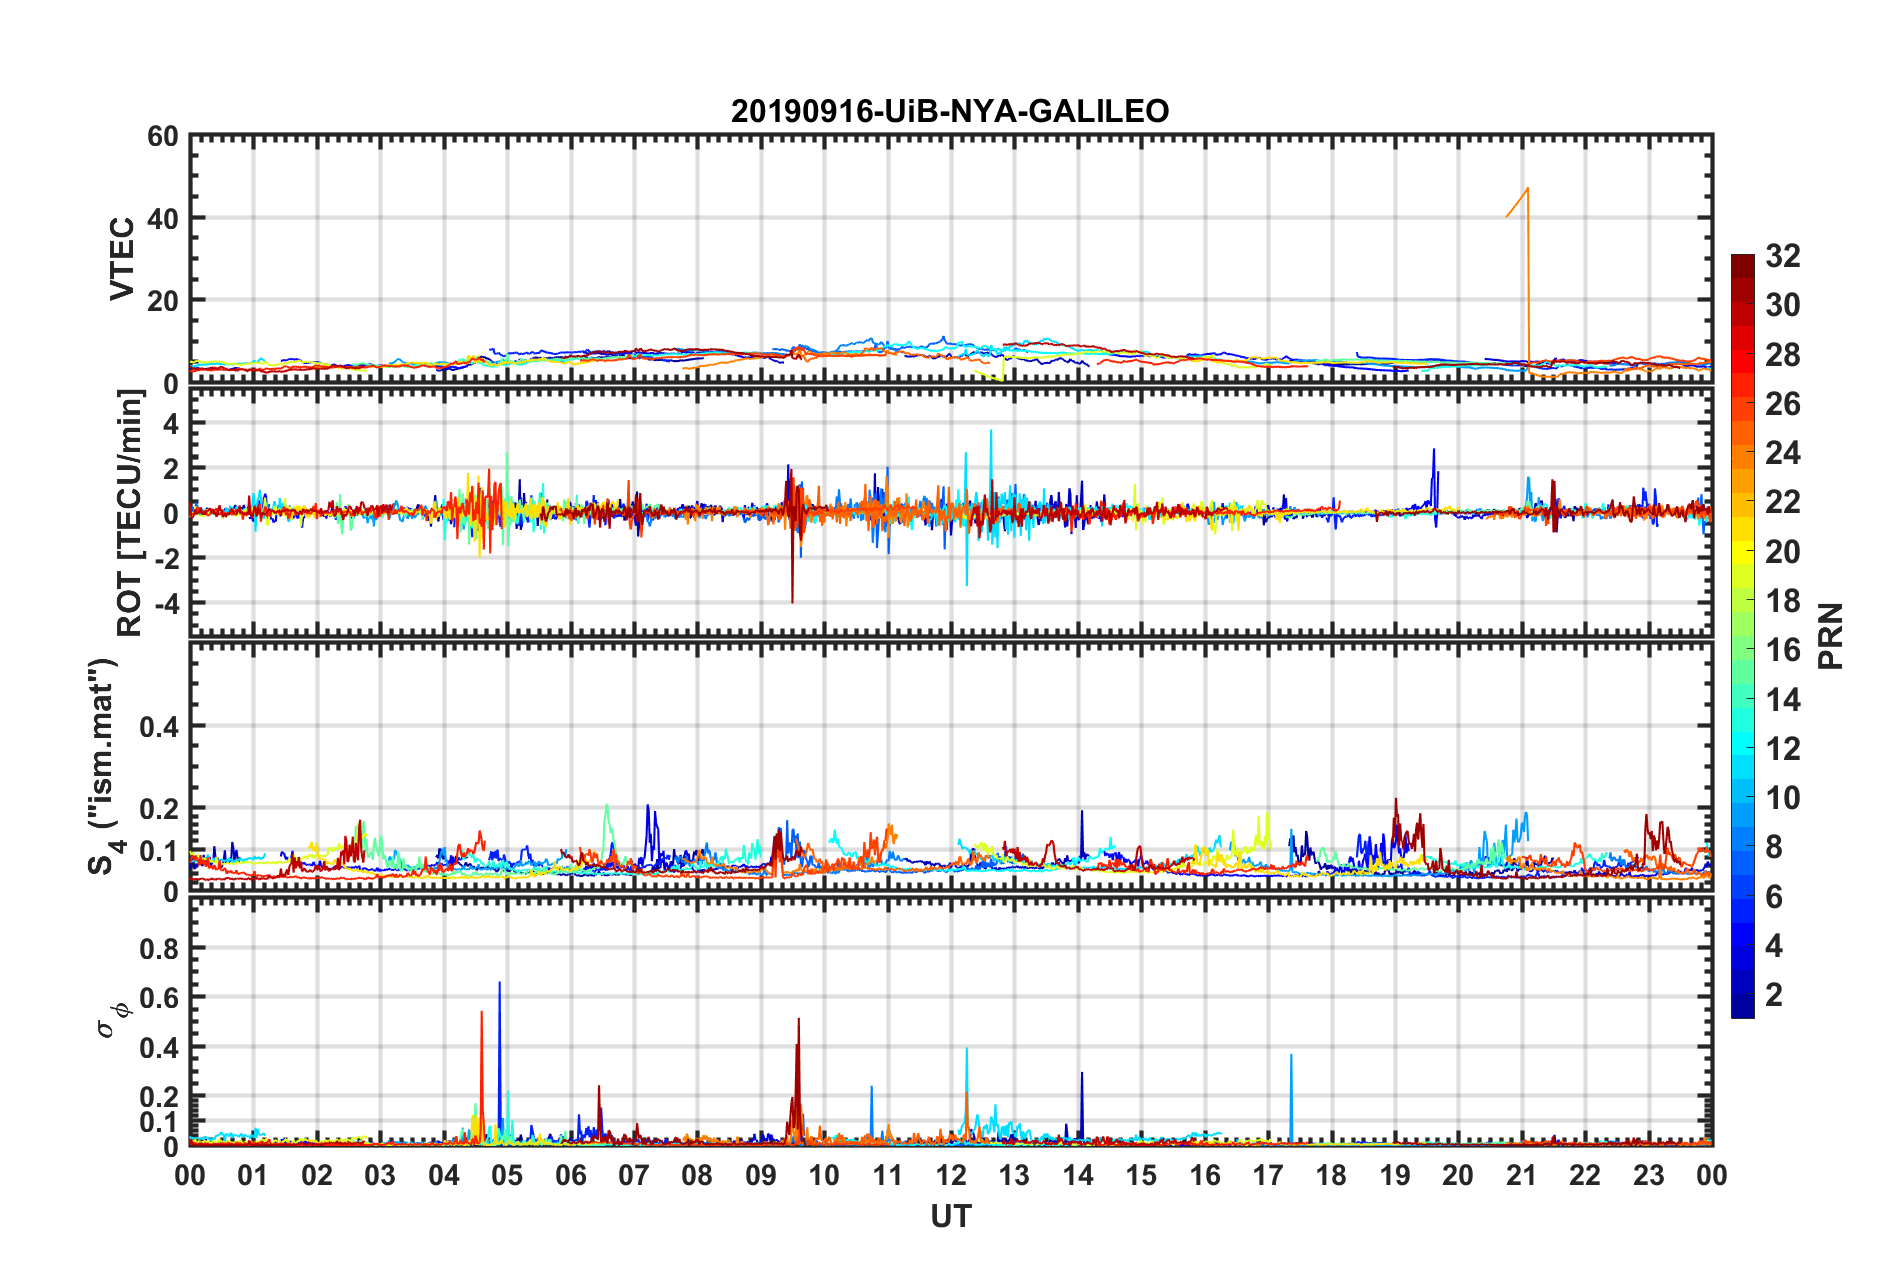Viewport: 1902px width, 1272px height.
Task: Click colorbar tick label 26
Action: pyautogui.click(x=1783, y=404)
